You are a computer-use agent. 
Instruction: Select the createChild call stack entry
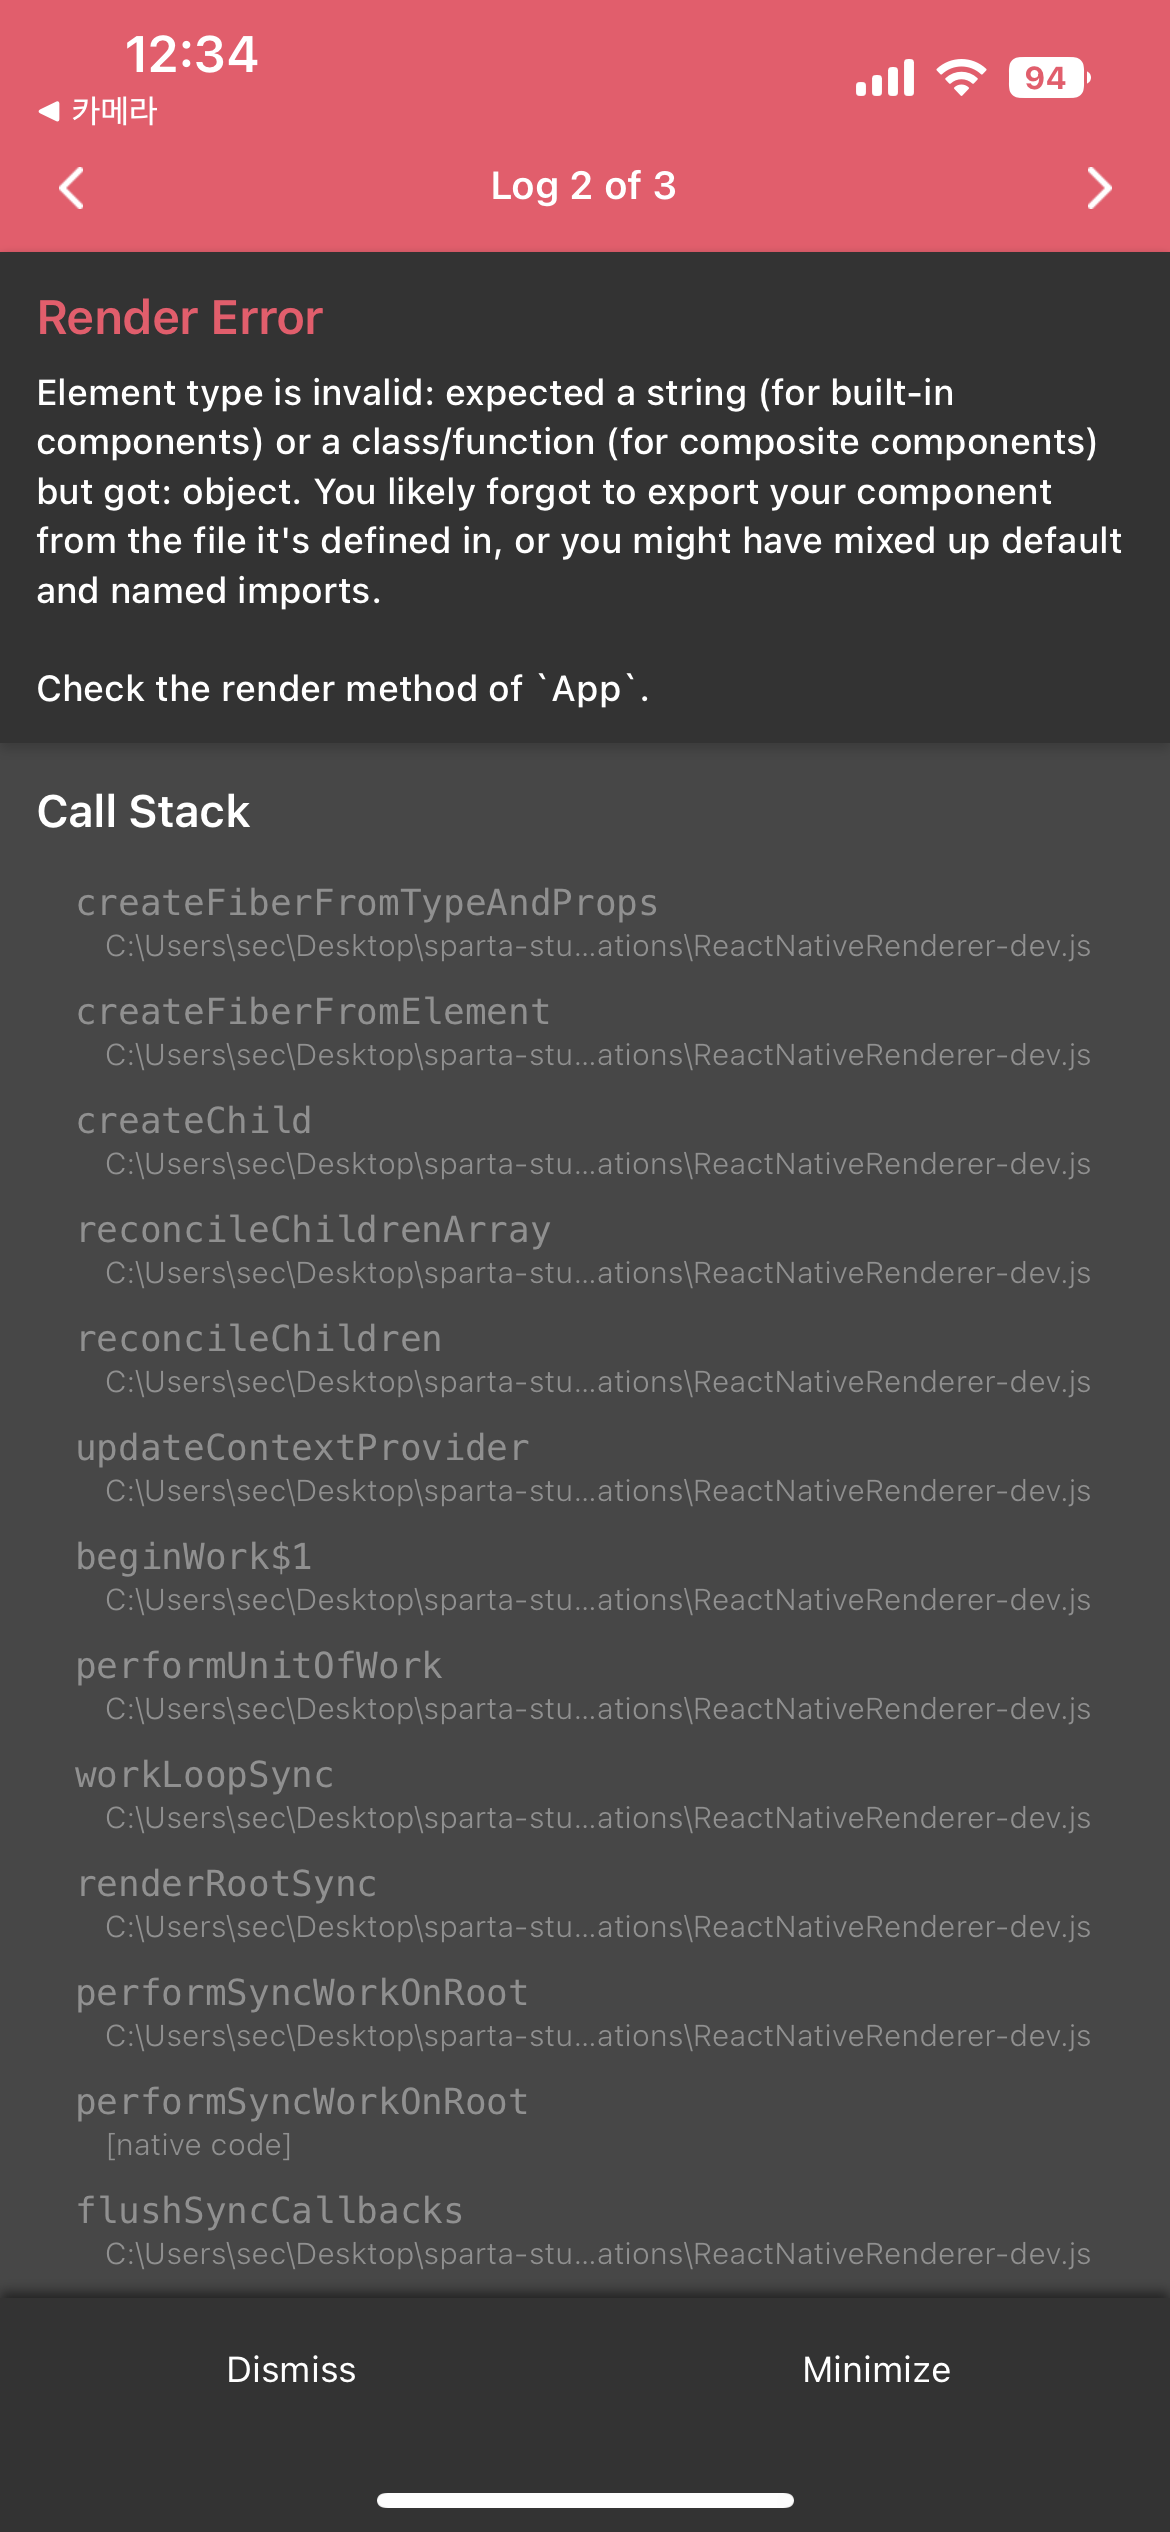pos(585,1140)
